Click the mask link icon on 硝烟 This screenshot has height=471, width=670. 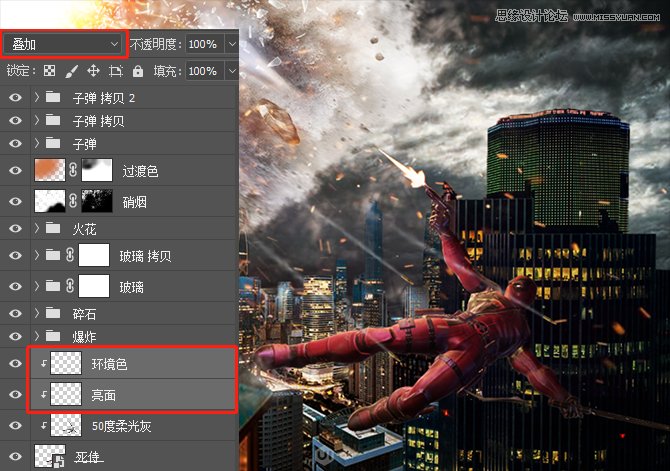[x=73, y=201]
